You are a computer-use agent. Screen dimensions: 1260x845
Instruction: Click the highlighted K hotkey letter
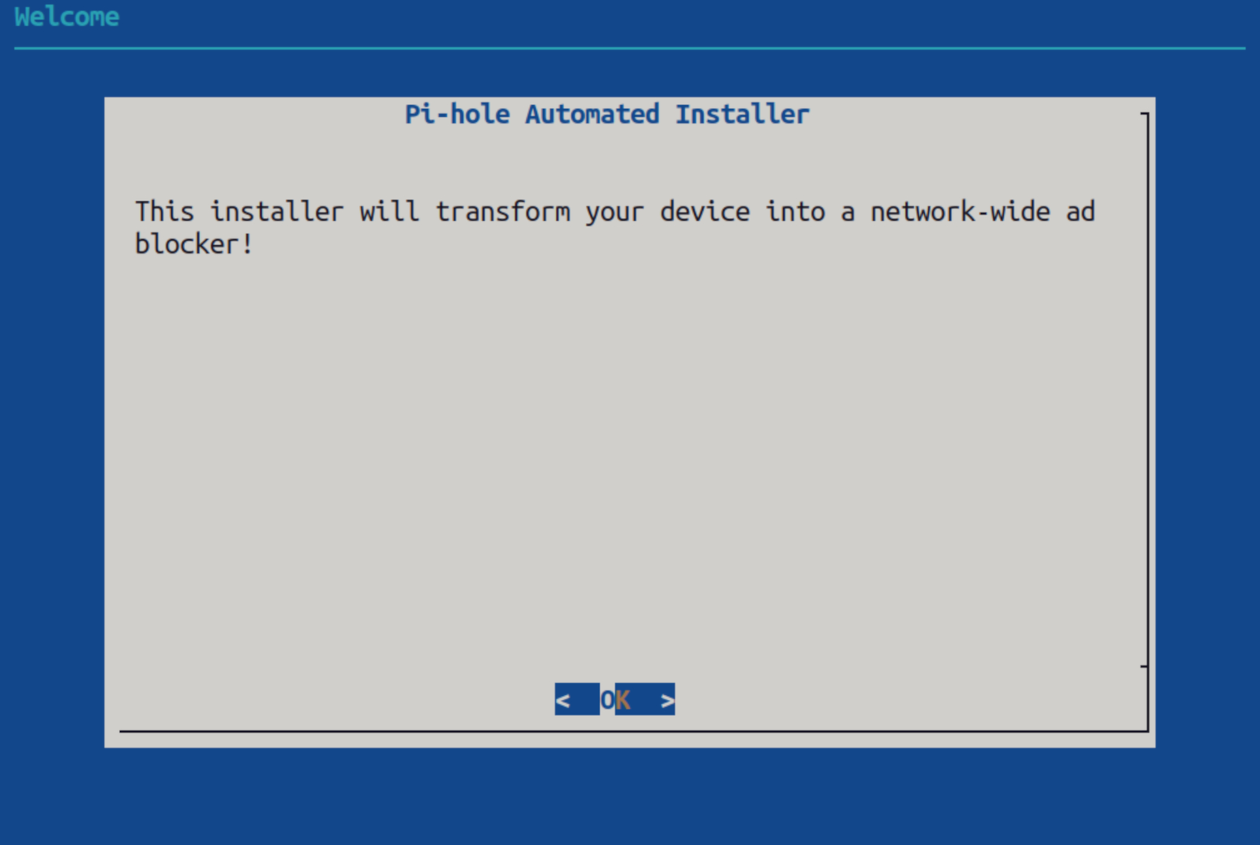[x=623, y=700]
